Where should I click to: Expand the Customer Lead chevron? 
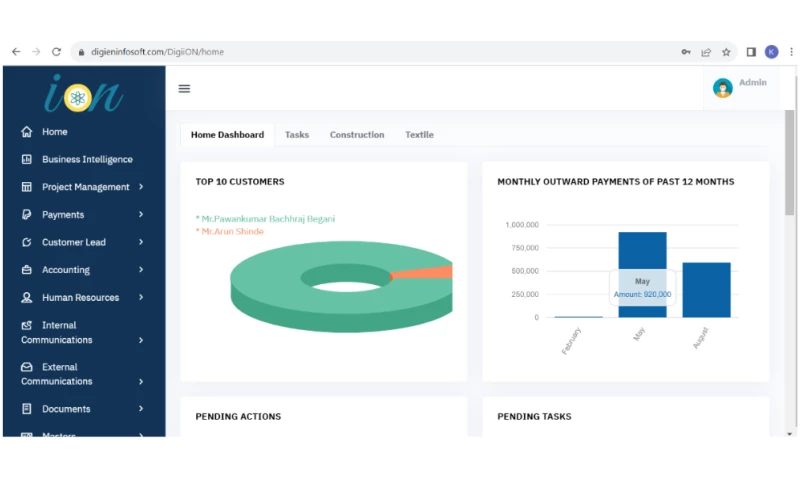141,242
